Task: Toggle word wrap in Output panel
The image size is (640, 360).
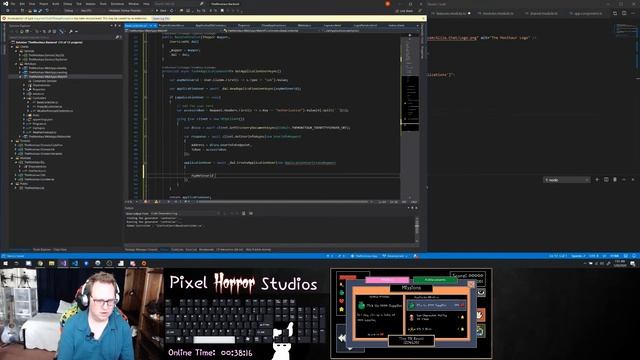Action: click(x=251, y=213)
